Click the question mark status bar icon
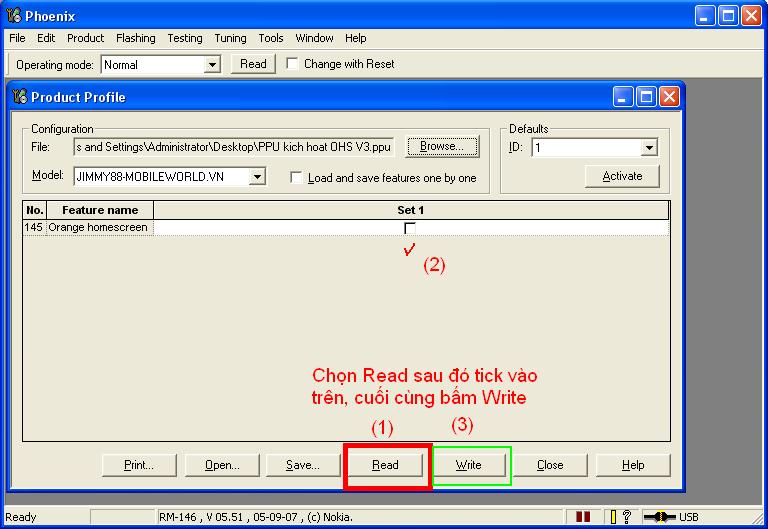Screen dimensions: 768x529 click(627, 517)
